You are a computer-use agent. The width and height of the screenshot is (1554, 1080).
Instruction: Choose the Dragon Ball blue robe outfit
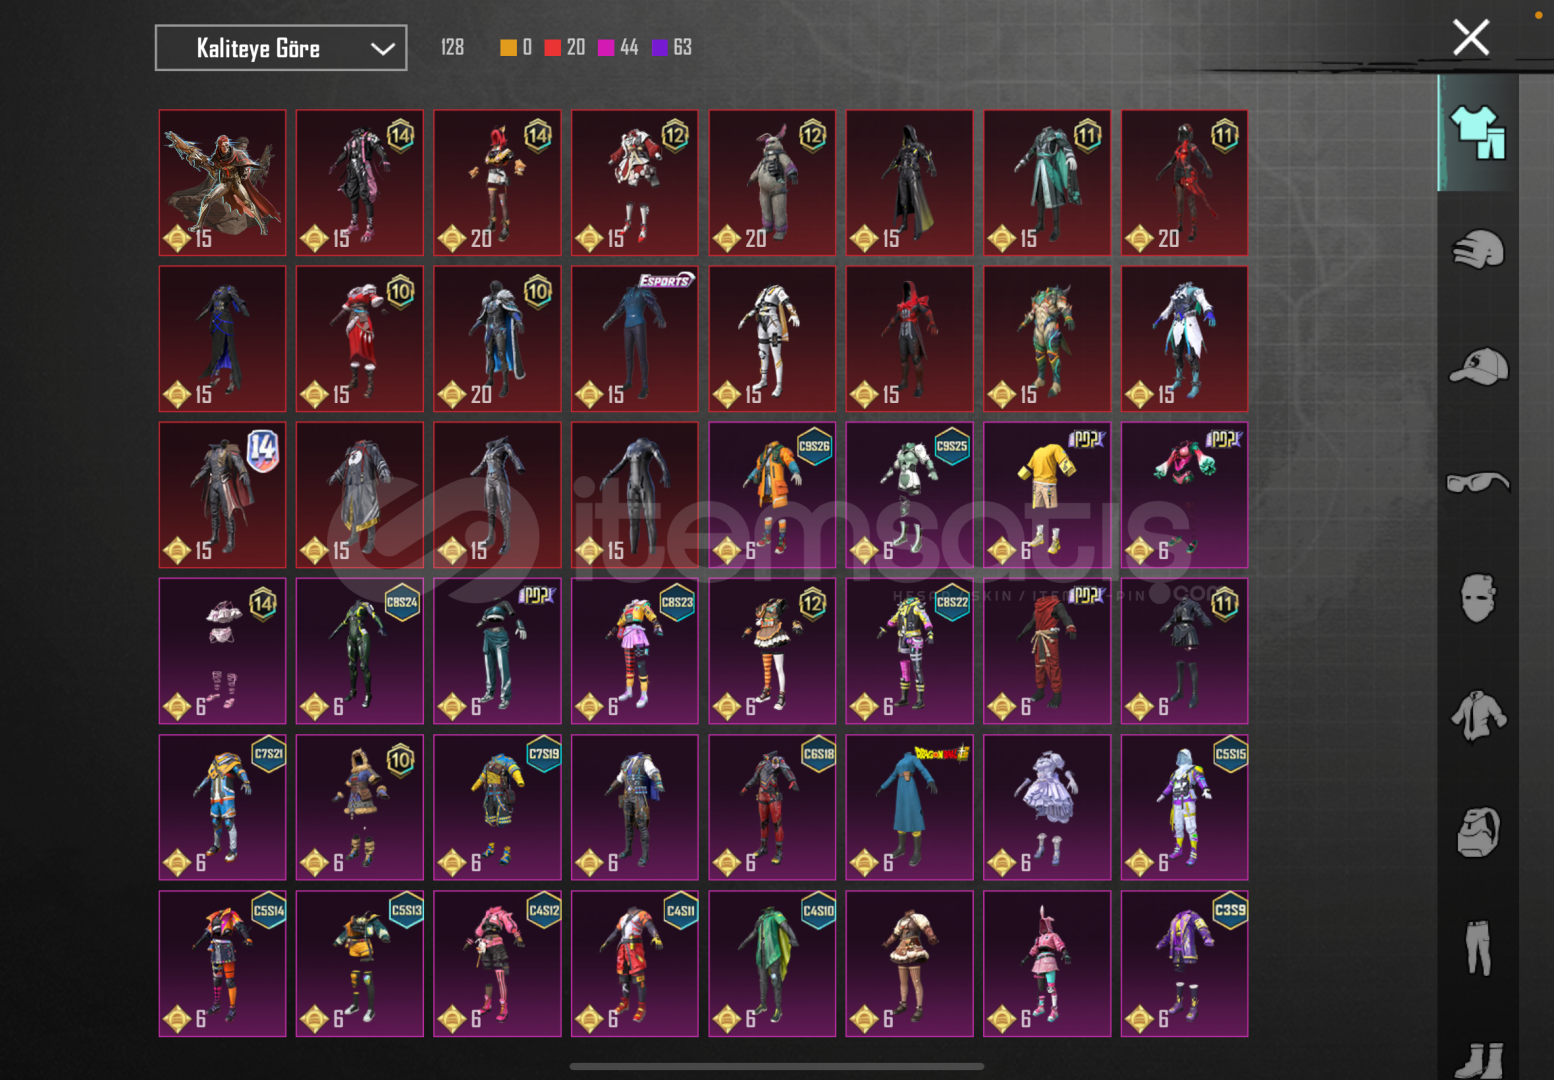click(909, 807)
